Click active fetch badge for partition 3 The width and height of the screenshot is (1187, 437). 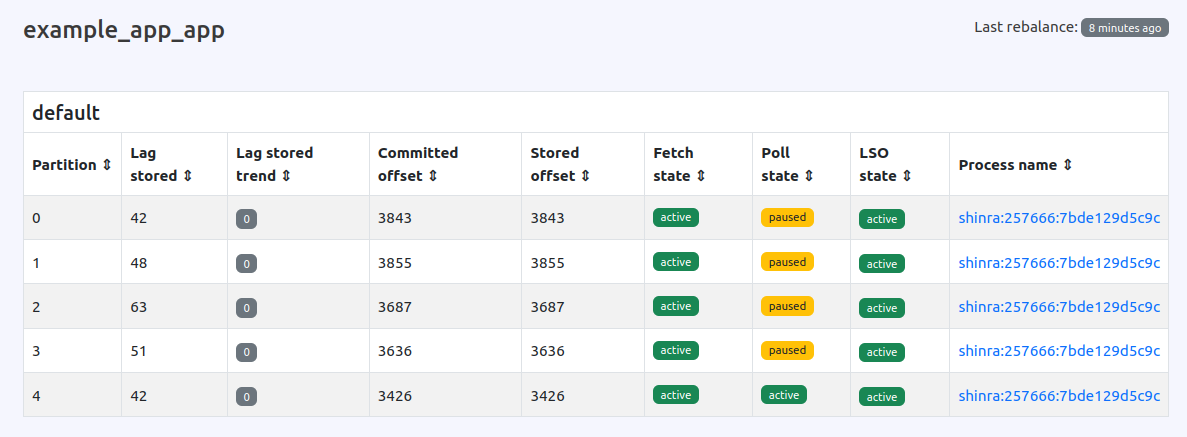676,351
